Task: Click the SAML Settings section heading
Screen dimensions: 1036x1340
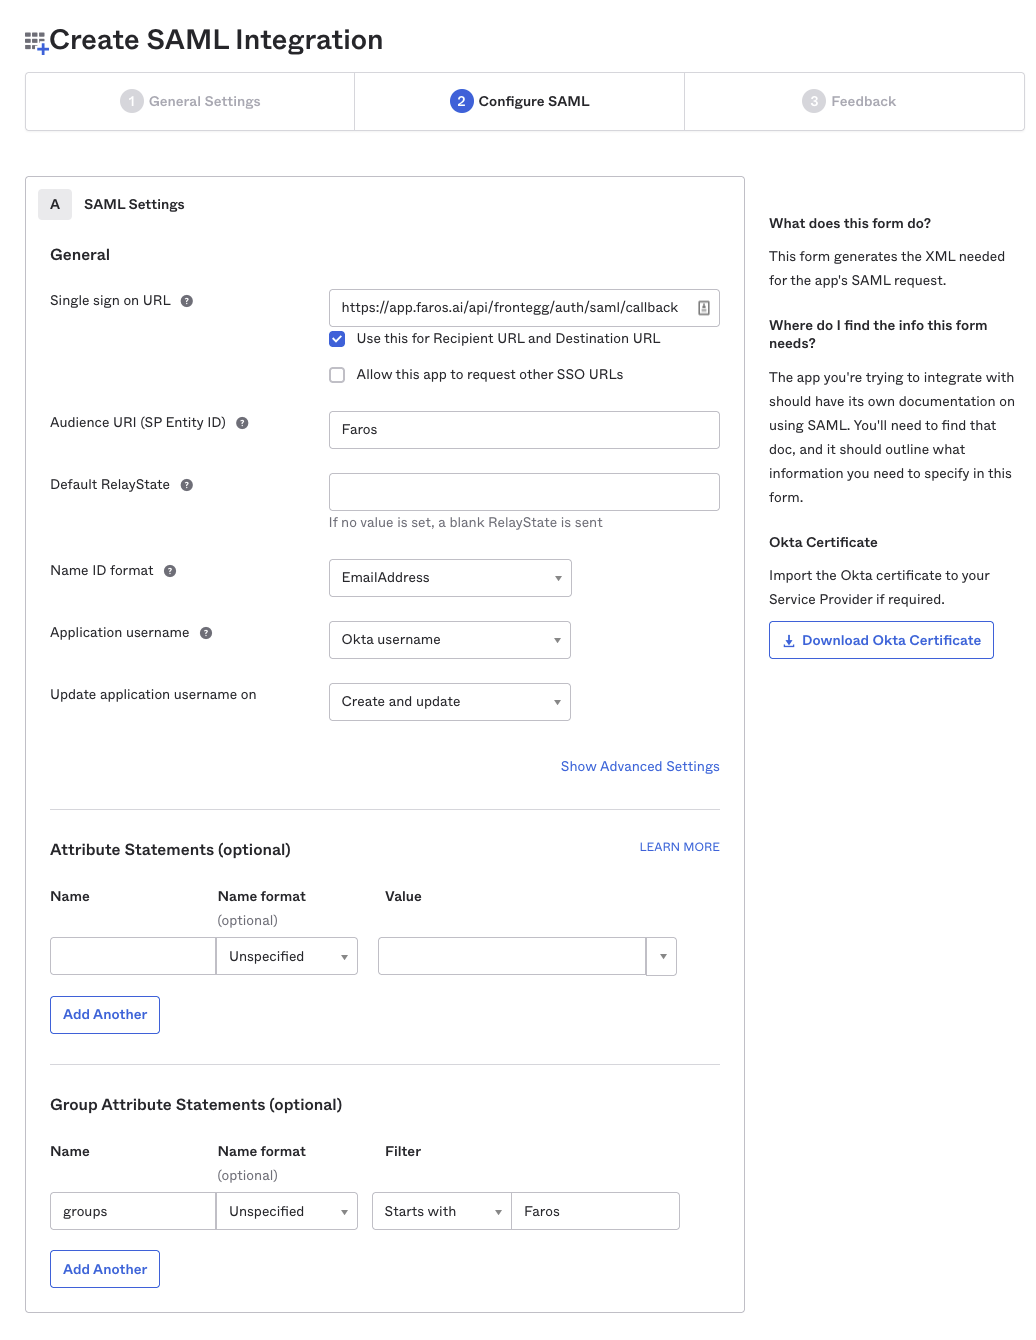Action: click(x=134, y=204)
